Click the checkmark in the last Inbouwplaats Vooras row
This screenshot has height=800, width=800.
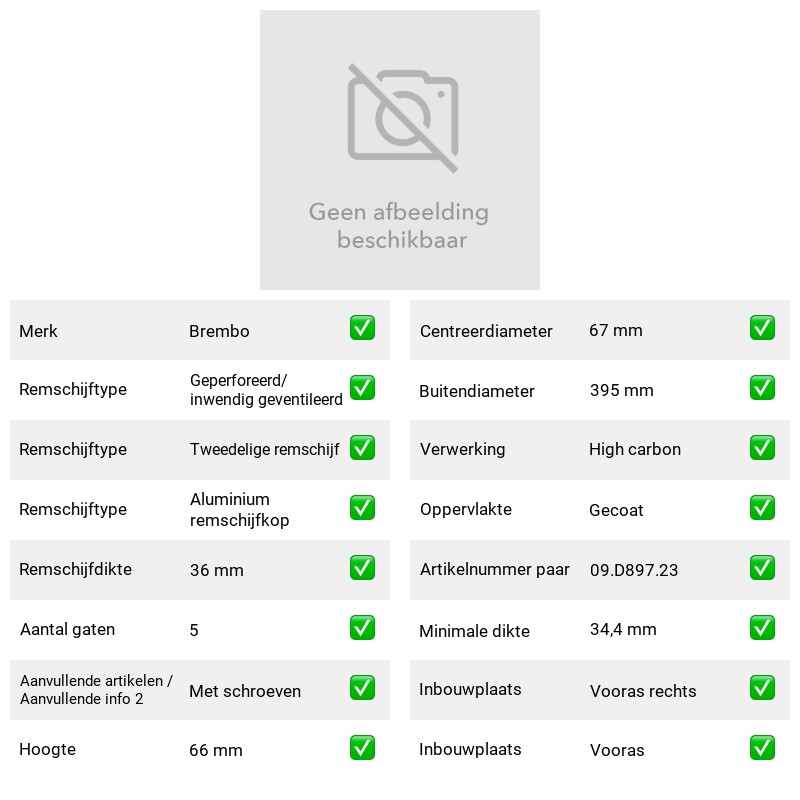(x=762, y=747)
